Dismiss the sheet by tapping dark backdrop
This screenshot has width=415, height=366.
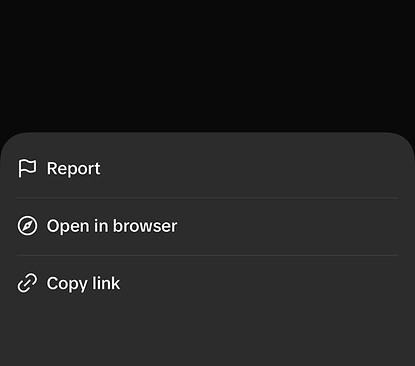point(207,65)
